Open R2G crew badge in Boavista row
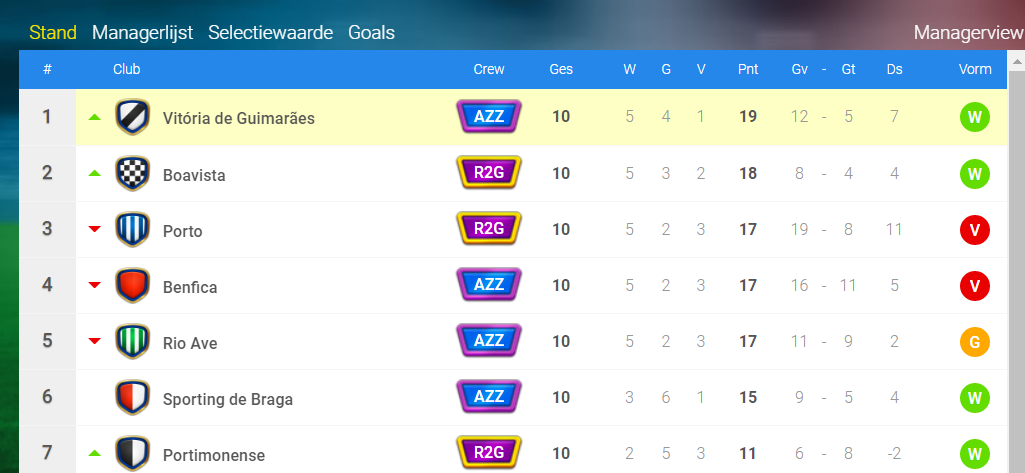1025x473 pixels. tap(488, 173)
